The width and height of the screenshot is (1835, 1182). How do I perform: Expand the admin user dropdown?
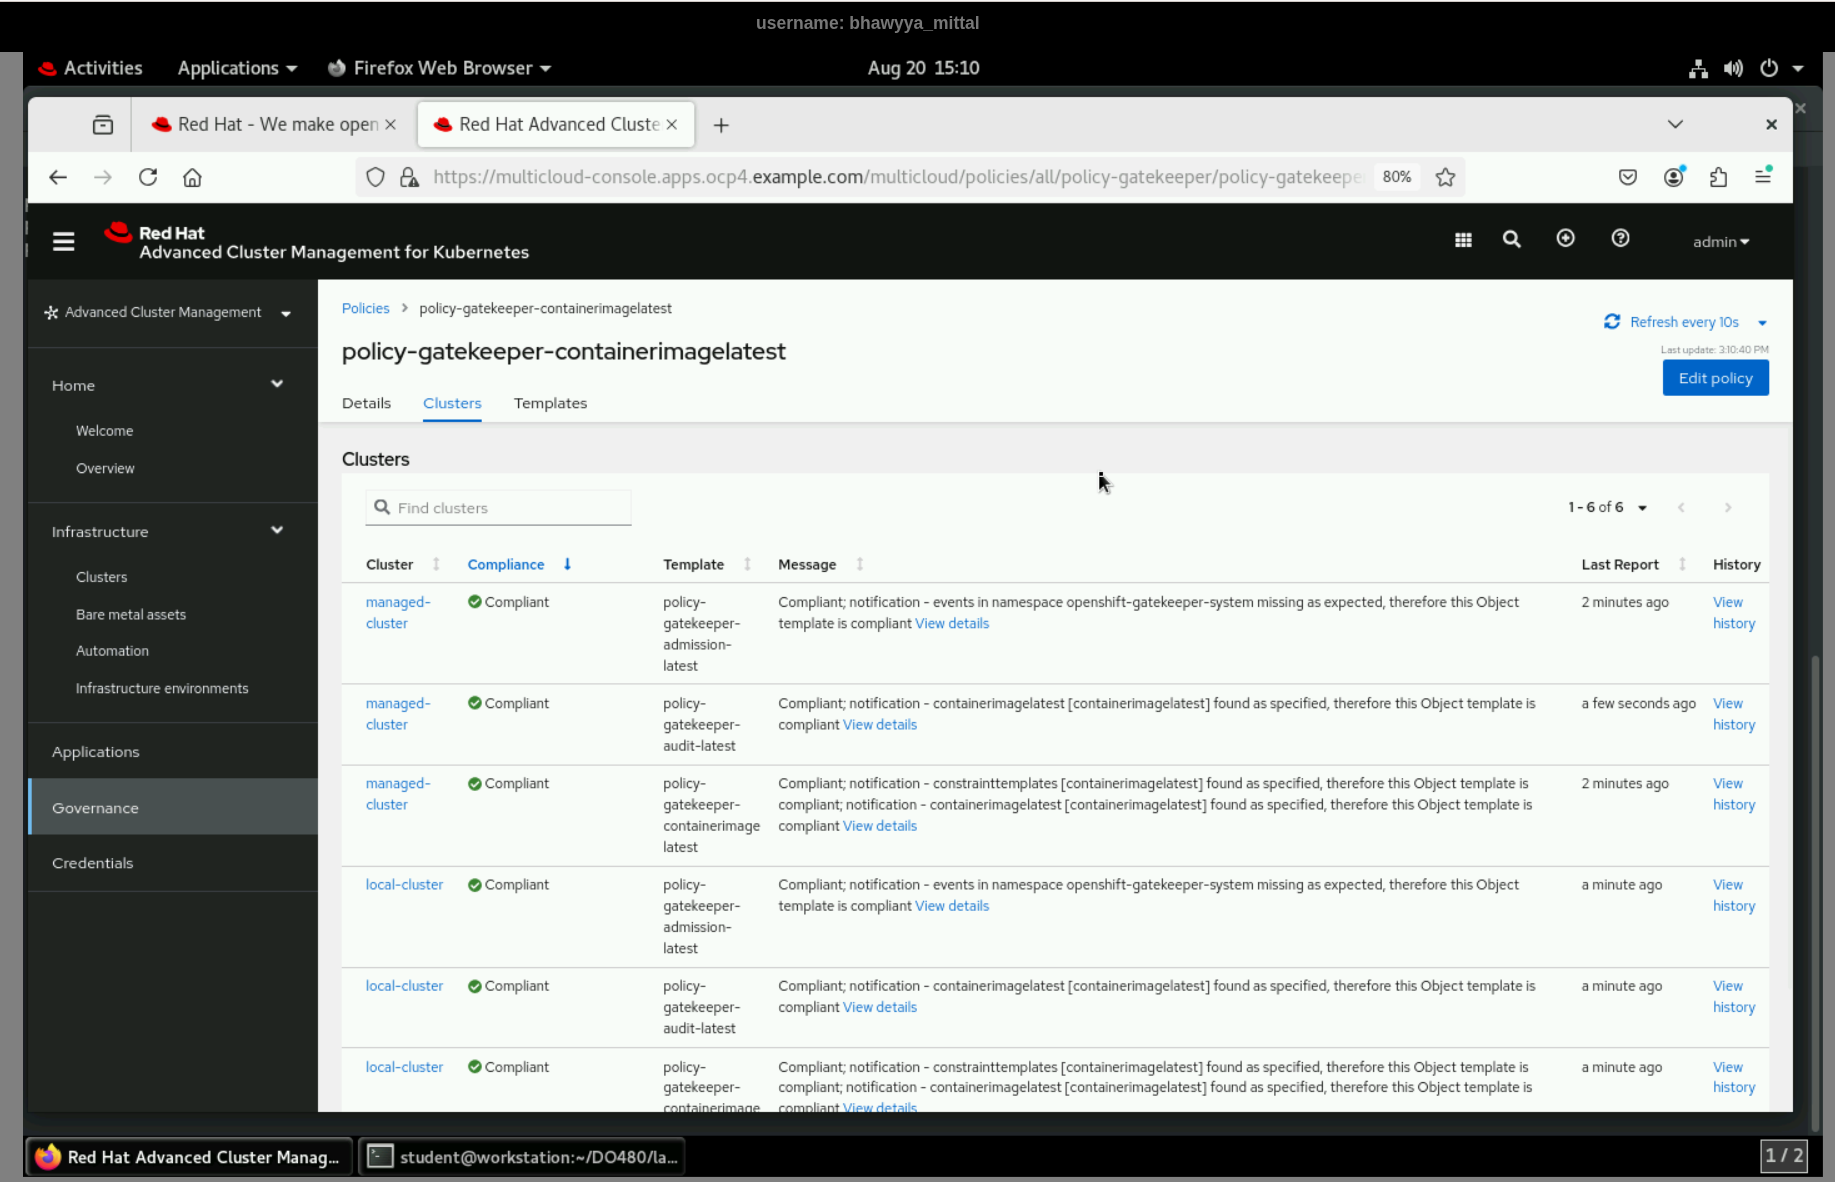coord(1721,241)
